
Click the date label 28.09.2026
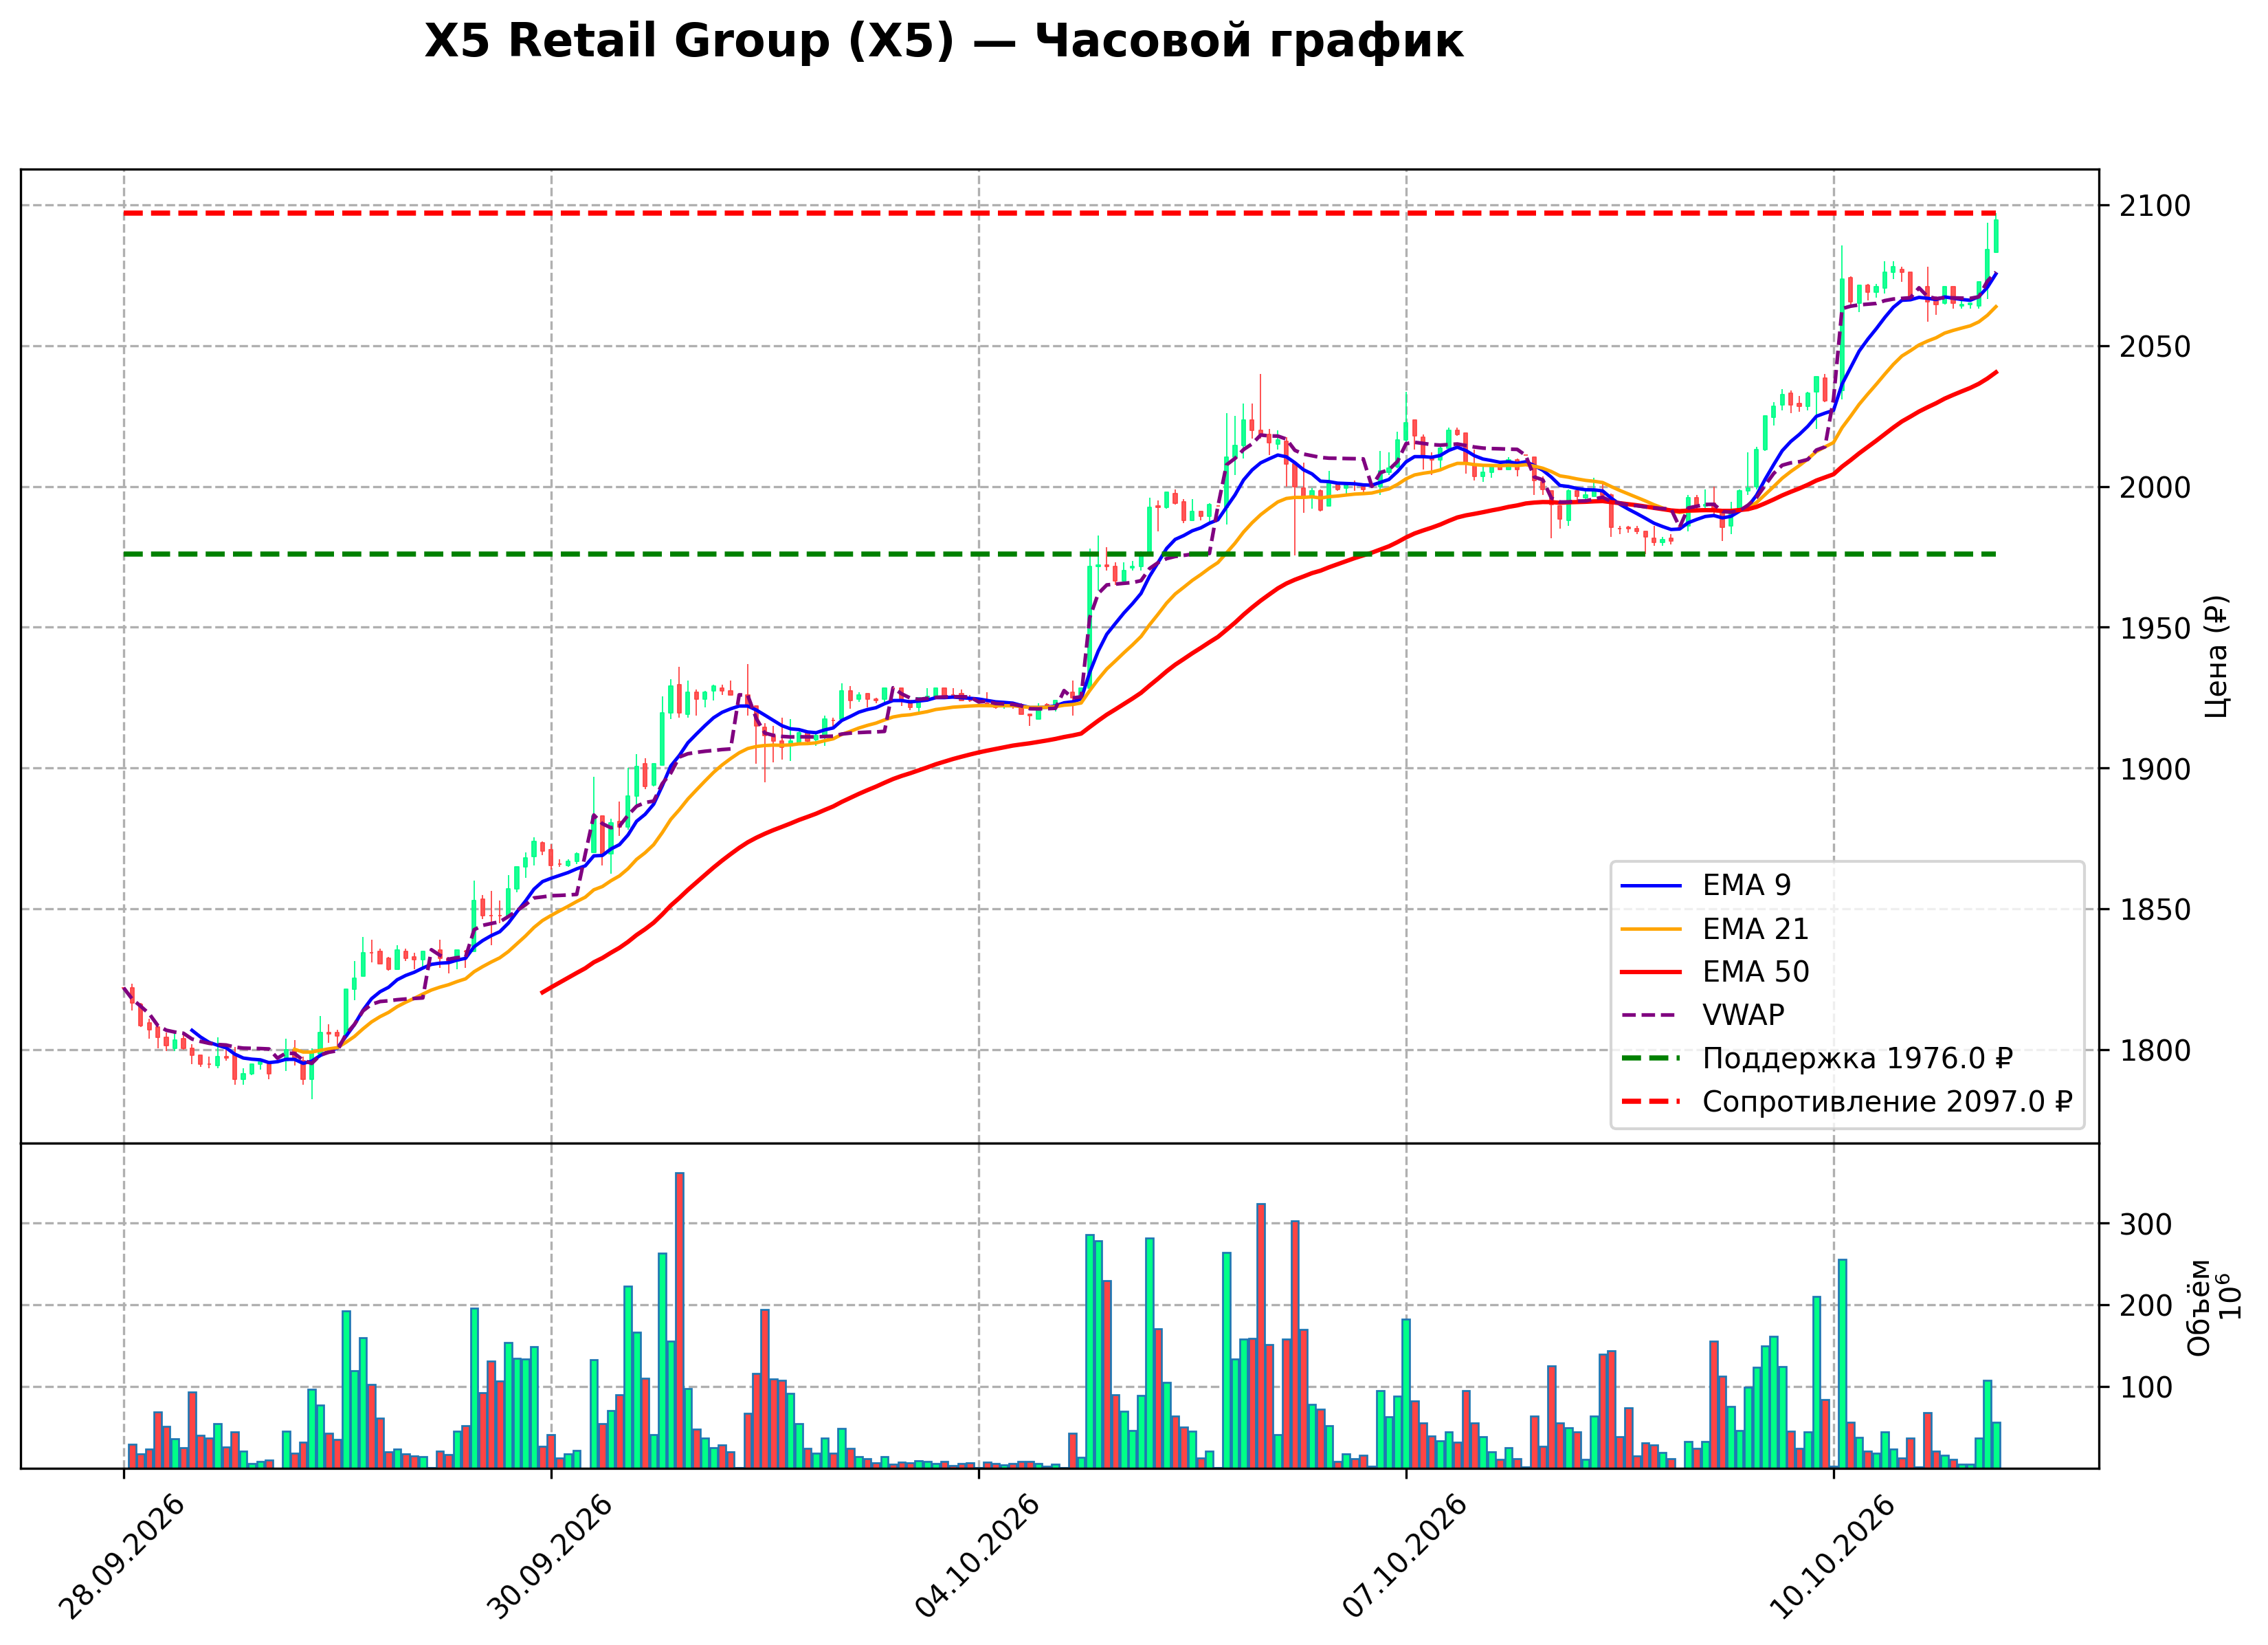coord(122,1557)
